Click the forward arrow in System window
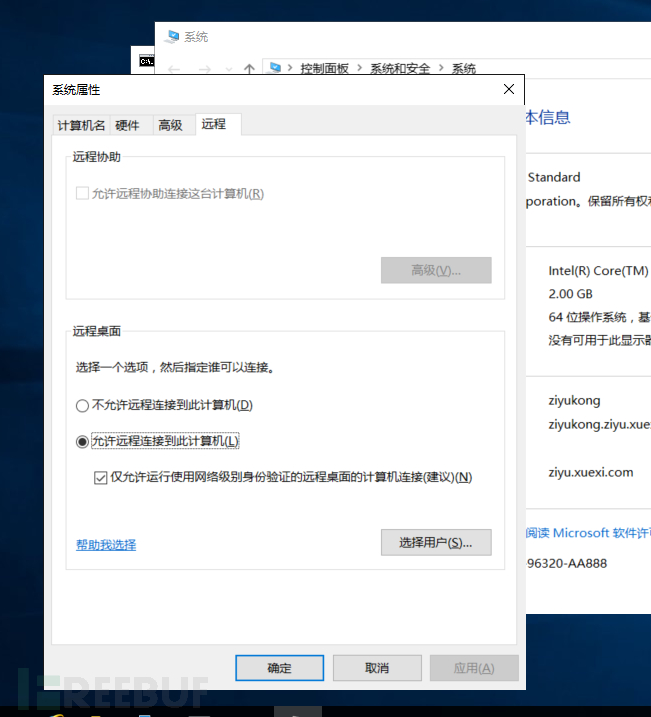This screenshot has height=717, width=651. (x=204, y=69)
